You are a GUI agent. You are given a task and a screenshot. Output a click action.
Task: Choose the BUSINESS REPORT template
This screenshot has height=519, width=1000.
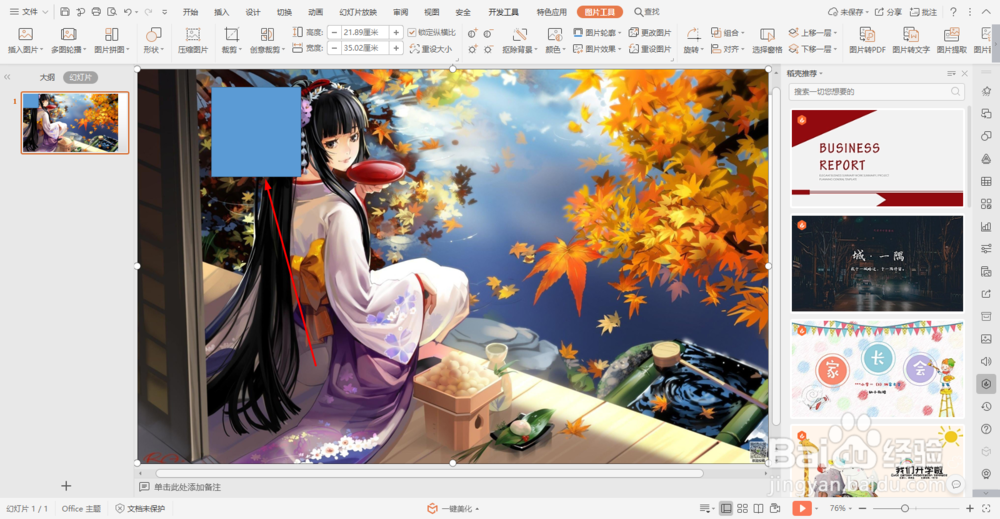point(877,158)
